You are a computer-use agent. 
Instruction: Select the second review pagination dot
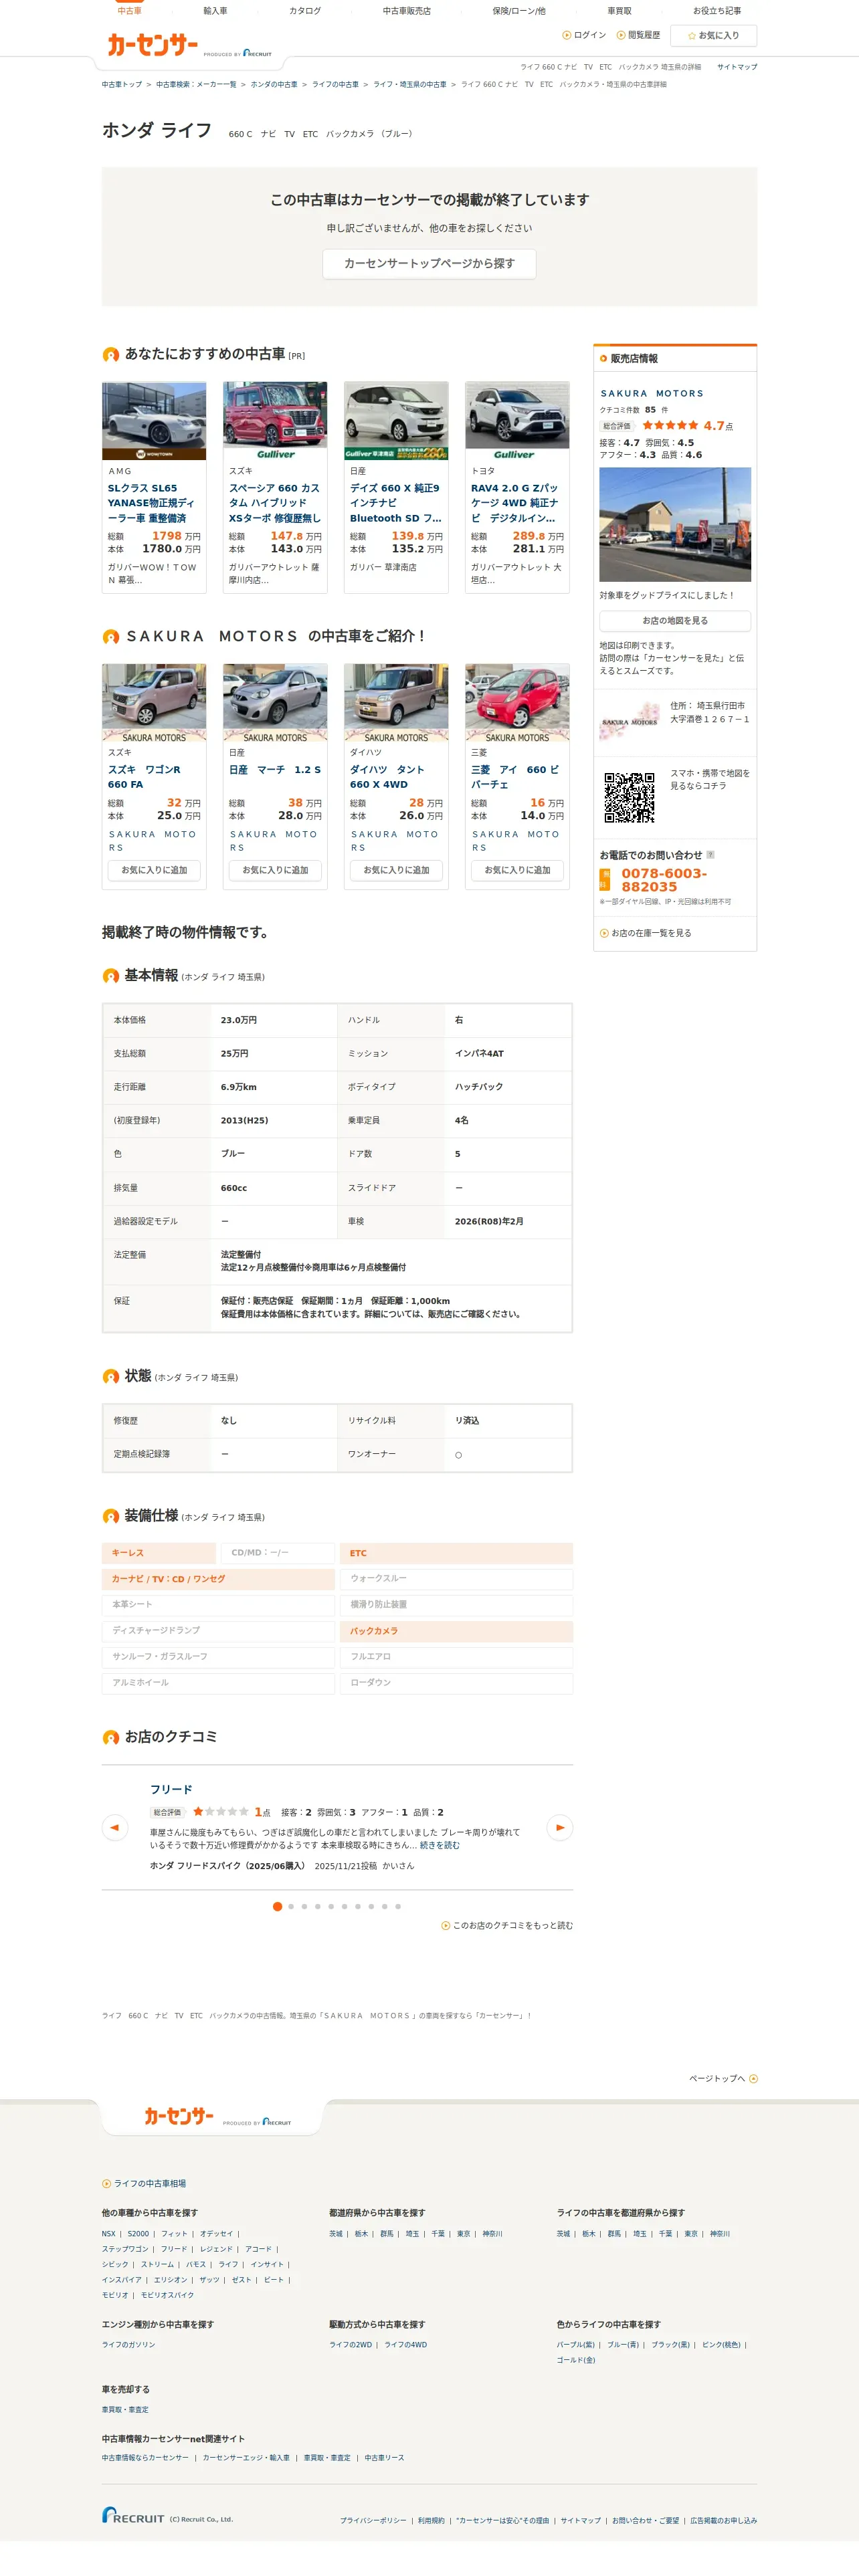tap(291, 1907)
